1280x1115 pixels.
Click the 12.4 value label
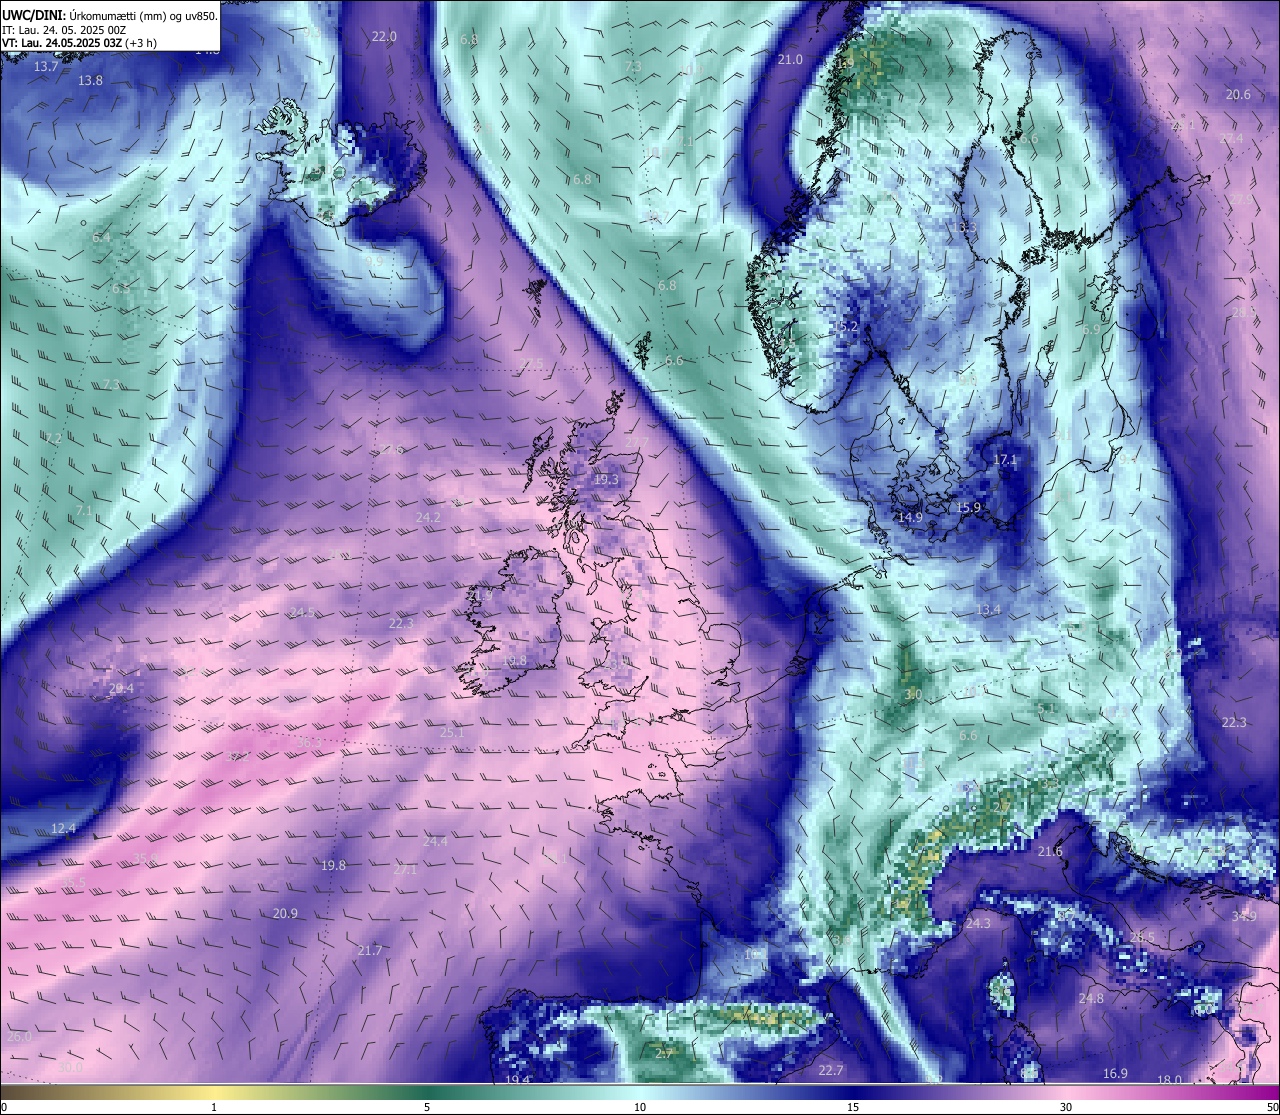tap(63, 829)
